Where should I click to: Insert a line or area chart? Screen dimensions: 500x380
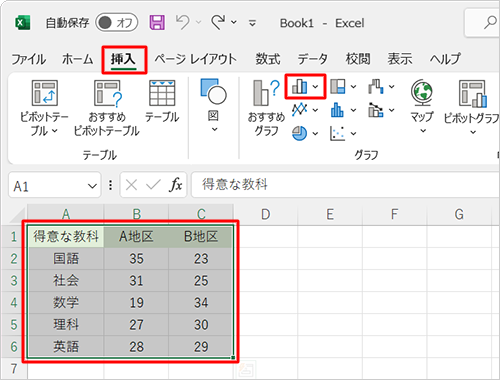click(305, 110)
